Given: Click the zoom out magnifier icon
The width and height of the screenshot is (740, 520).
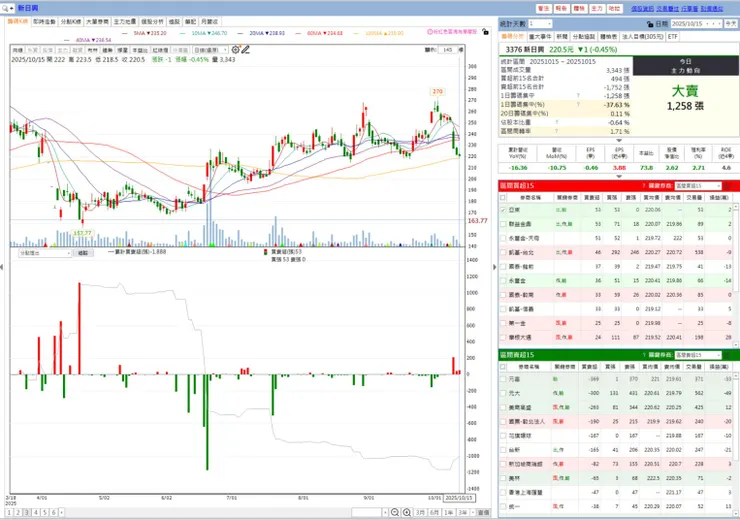Looking at the screenshot, I should coord(395,512).
